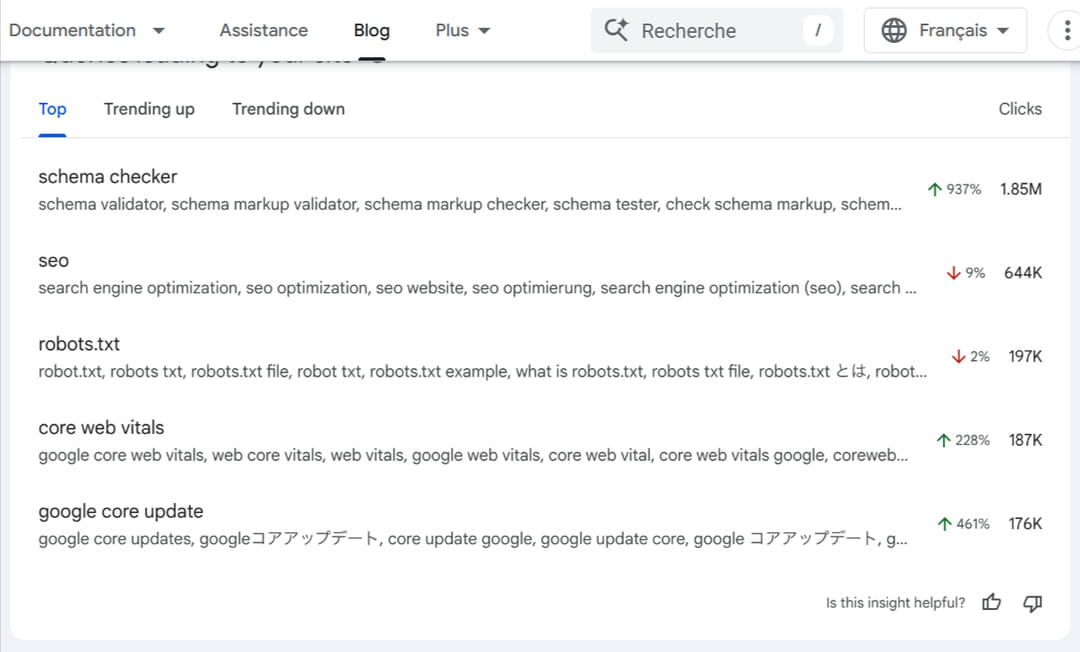This screenshot has height=652, width=1080.
Task: Open the three-dot overflow menu
Action: (x=1064, y=30)
